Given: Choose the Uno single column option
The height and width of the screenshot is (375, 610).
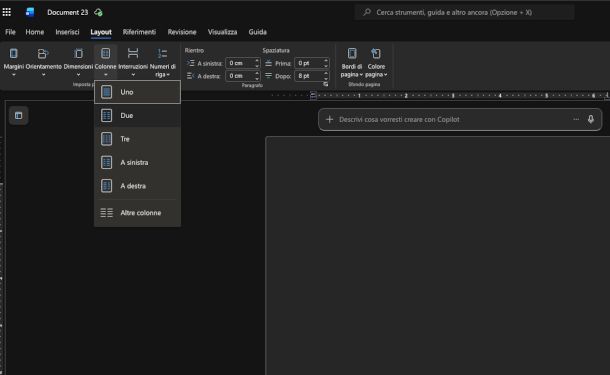Looking at the screenshot, I should pos(137,92).
